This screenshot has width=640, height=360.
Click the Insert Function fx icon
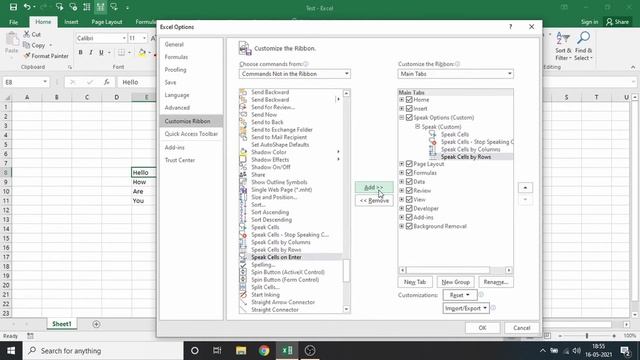click(107, 82)
